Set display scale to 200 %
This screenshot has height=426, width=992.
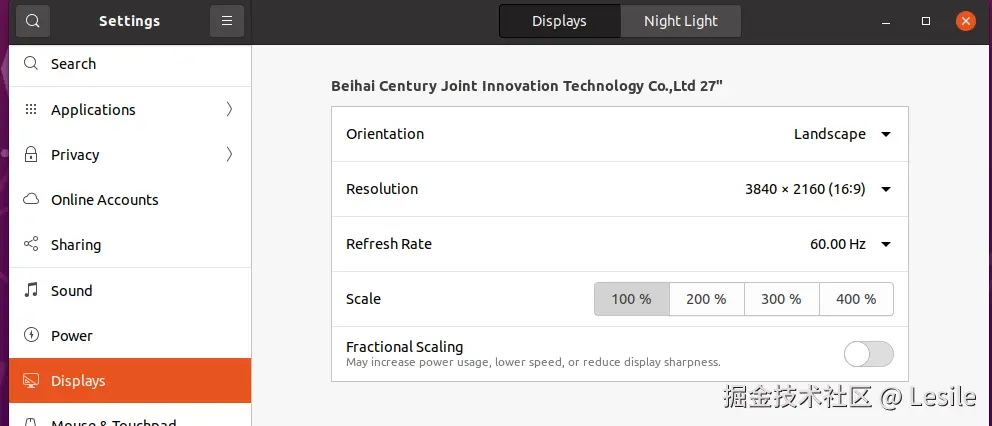tap(706, 299)
